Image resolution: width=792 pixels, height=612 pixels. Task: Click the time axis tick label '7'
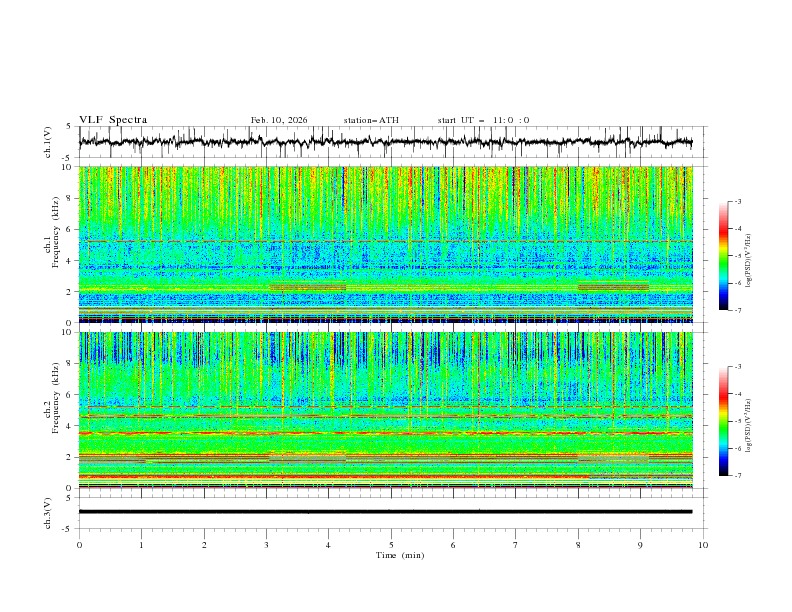point(516,545)
